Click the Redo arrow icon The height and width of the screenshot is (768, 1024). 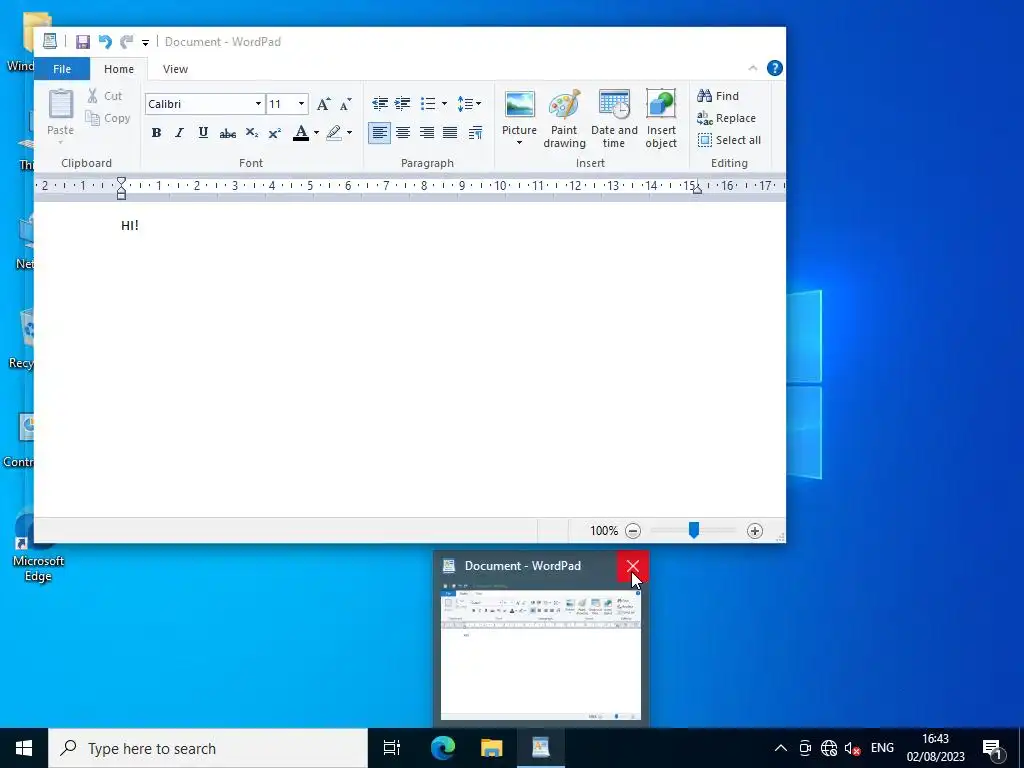click(x=127, y=42)
